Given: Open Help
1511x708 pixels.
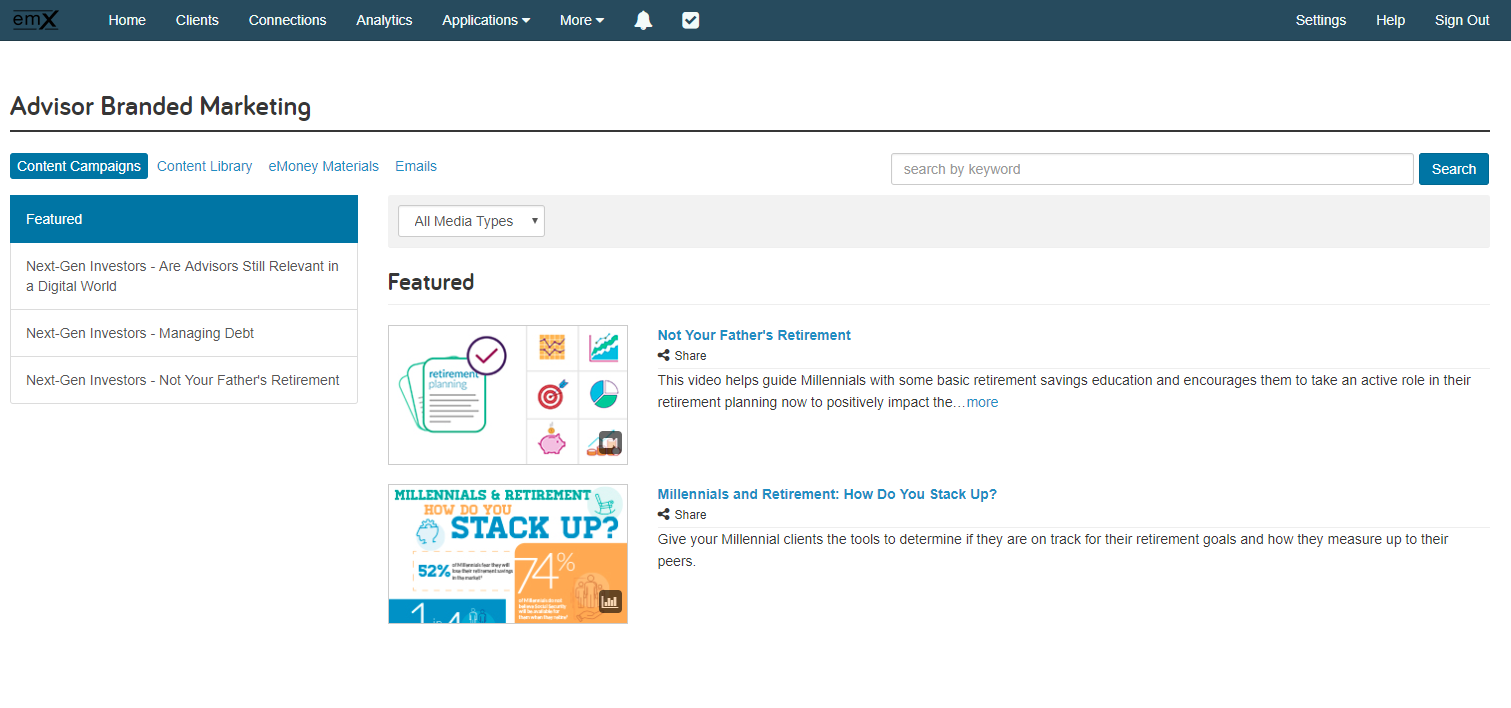Looking at the screenshot, I should [x=1390, y=20].
